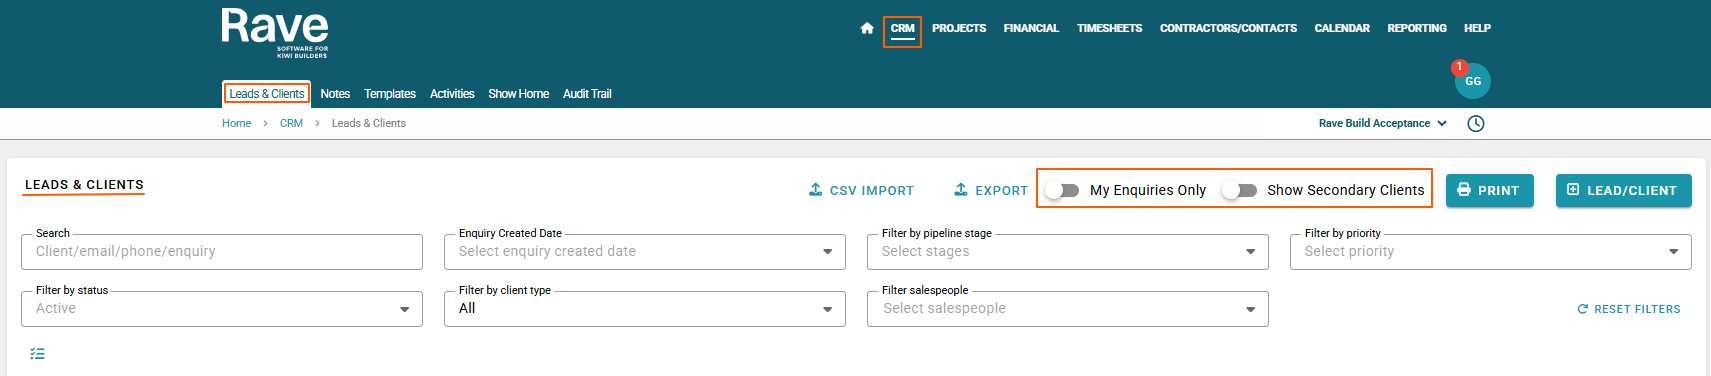Open the GG user avatar

point(1473,81)
